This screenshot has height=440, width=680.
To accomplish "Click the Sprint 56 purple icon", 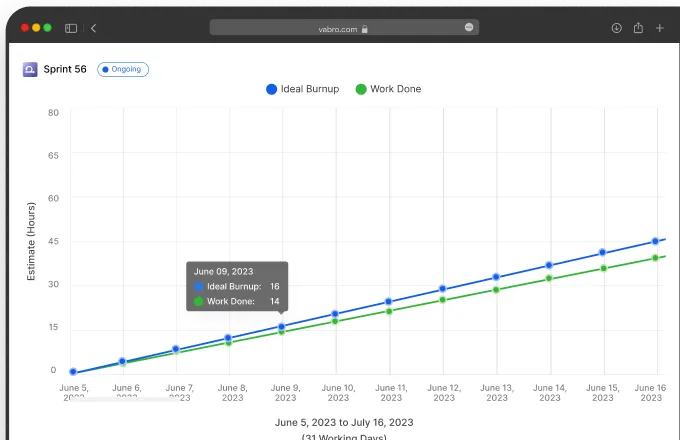I will pos(30,70).
